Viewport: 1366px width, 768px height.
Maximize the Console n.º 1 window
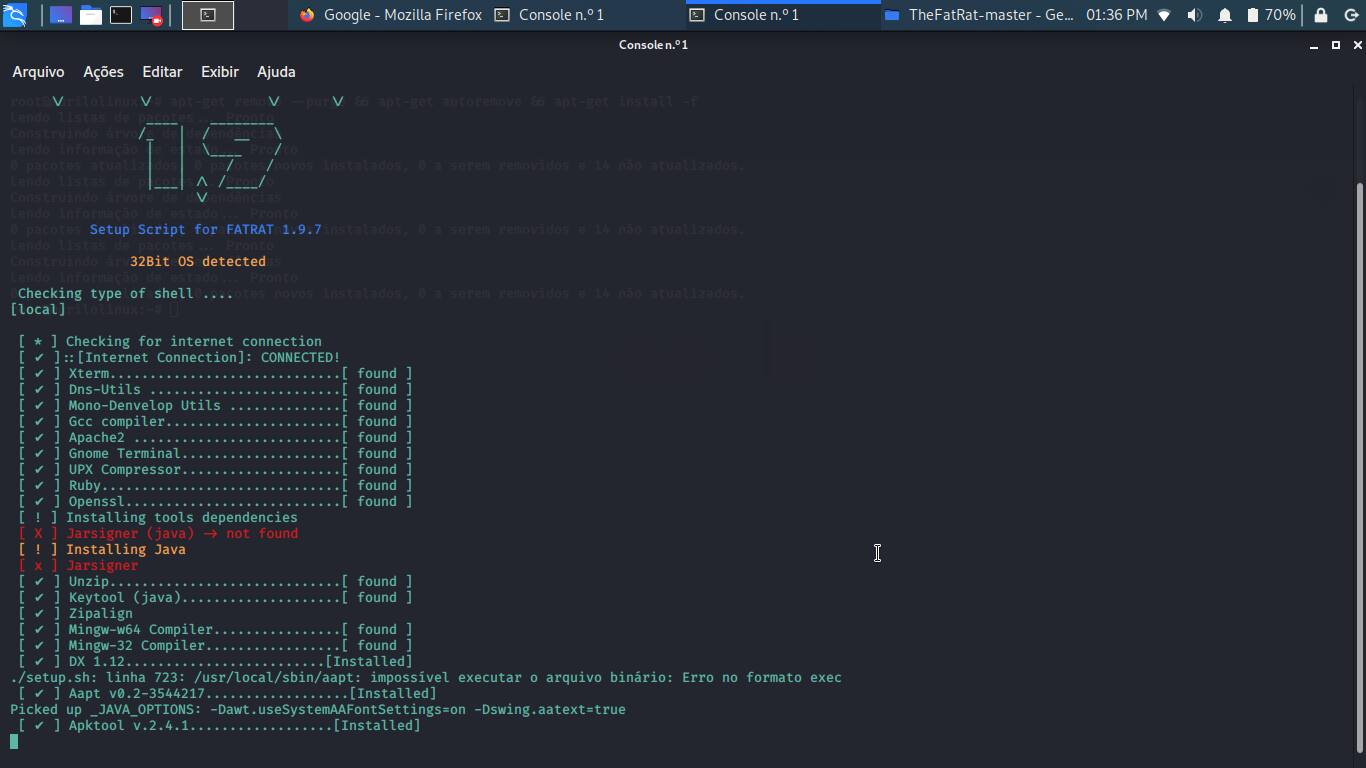[1336, 45]
